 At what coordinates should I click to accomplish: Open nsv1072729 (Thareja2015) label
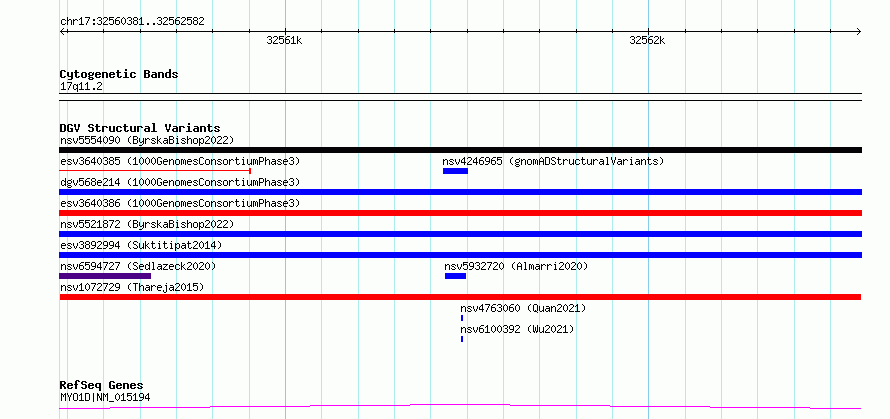pyautogui.click(x=132, y=287)
